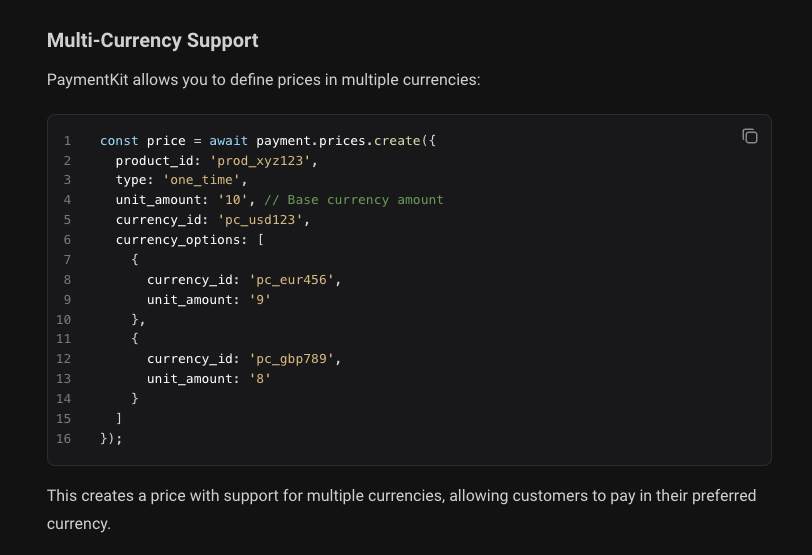Click line number 6 beside currency_options
812x555 pixels.
(67, 240)
